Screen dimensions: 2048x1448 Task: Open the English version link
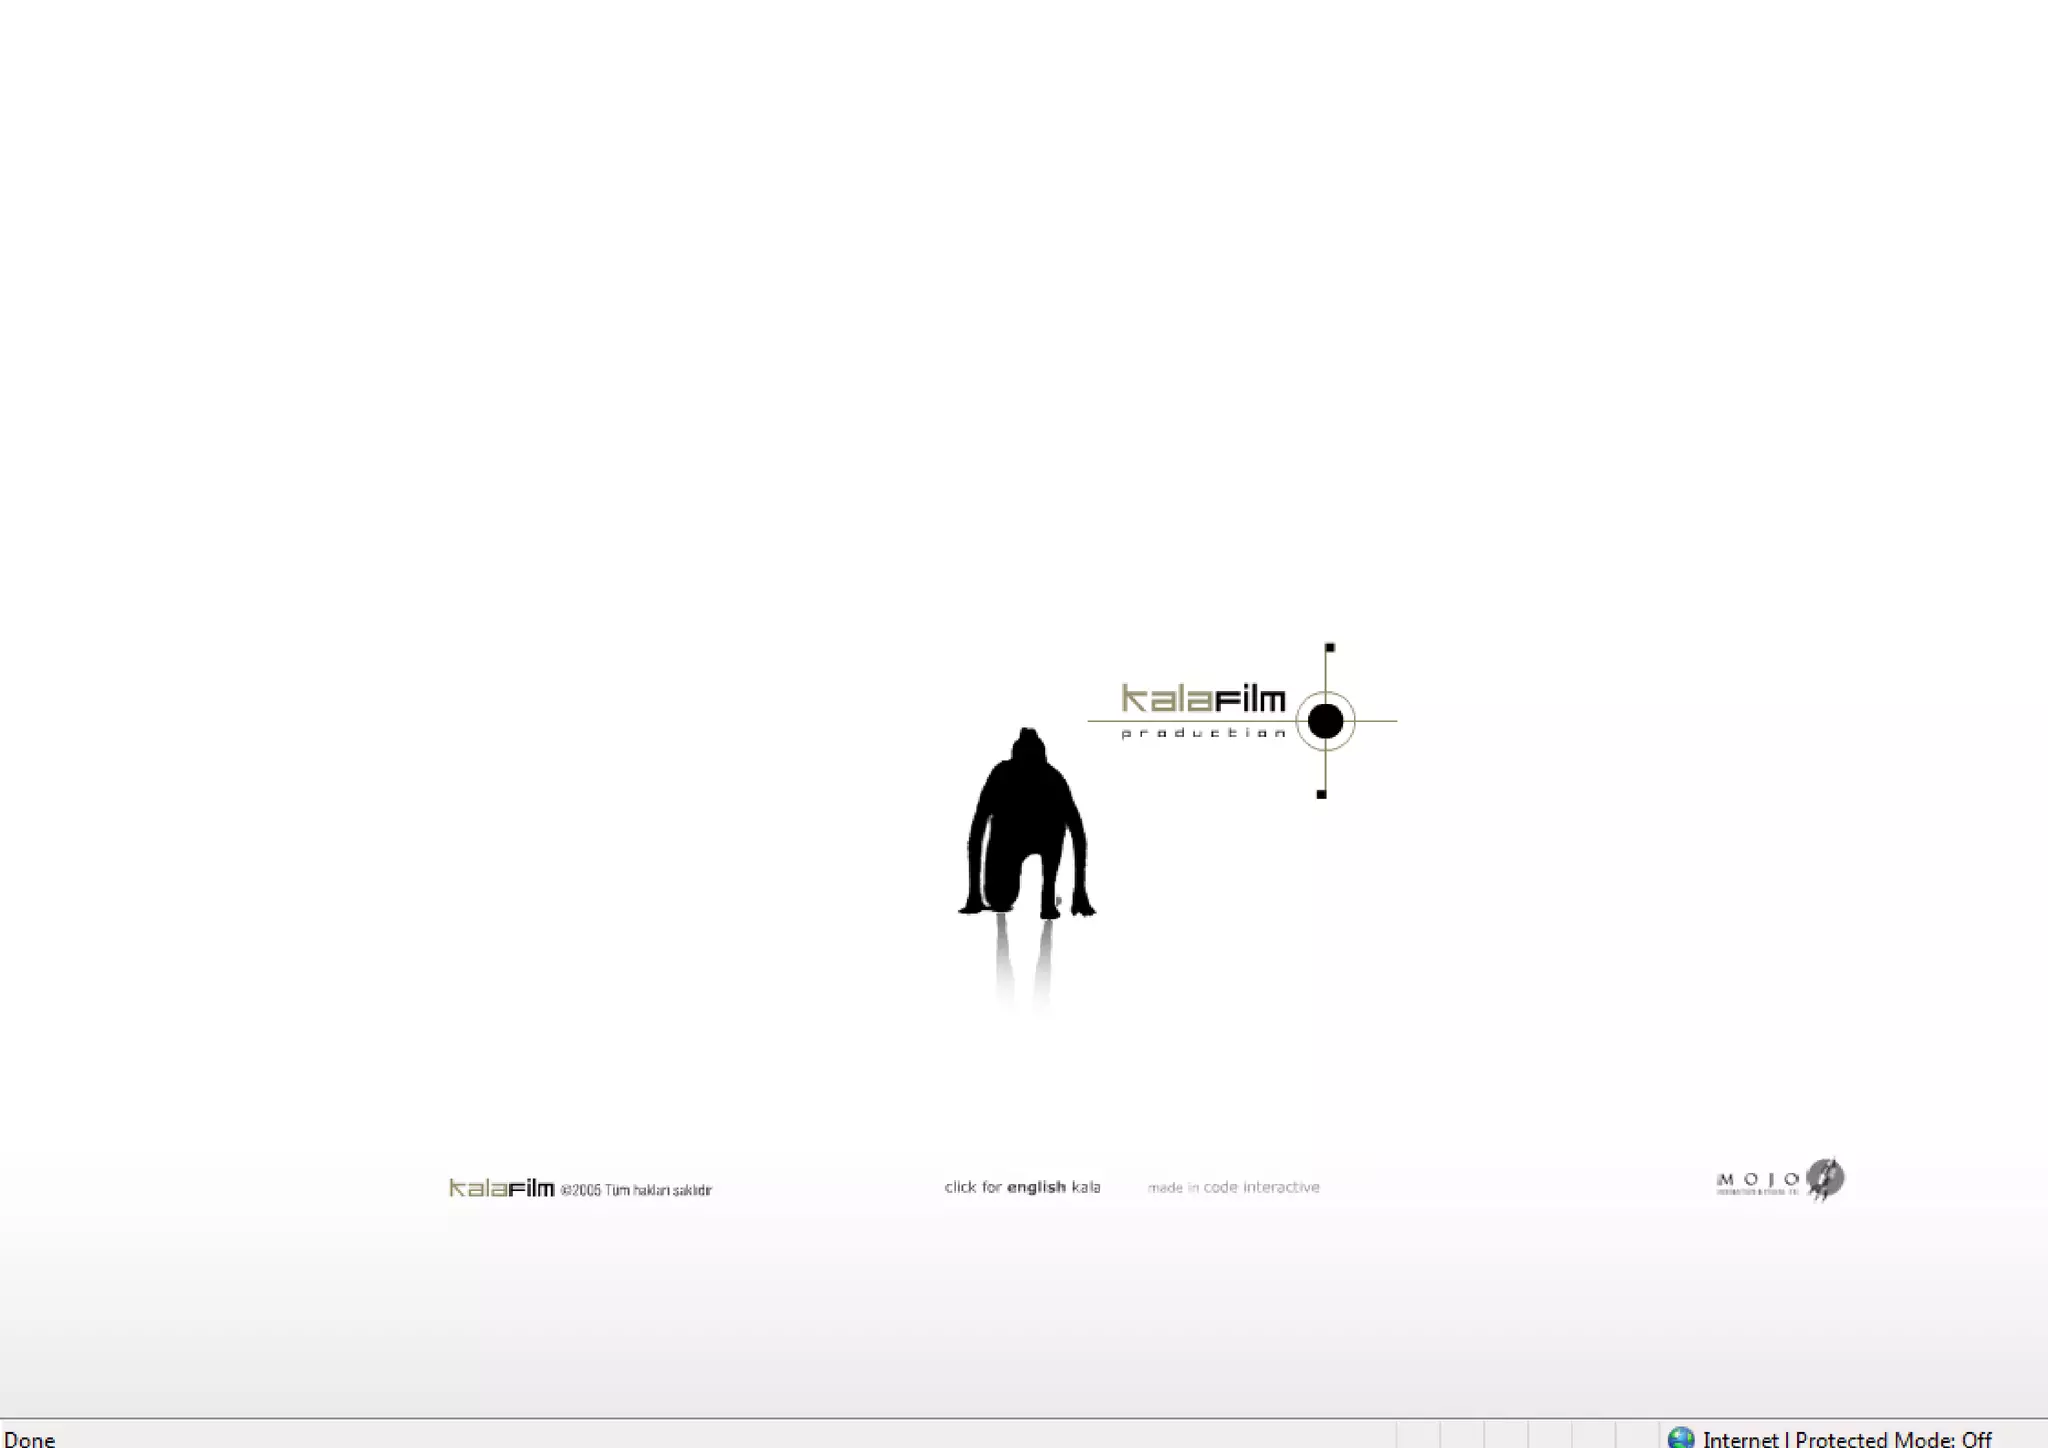click(1022, 1187)
